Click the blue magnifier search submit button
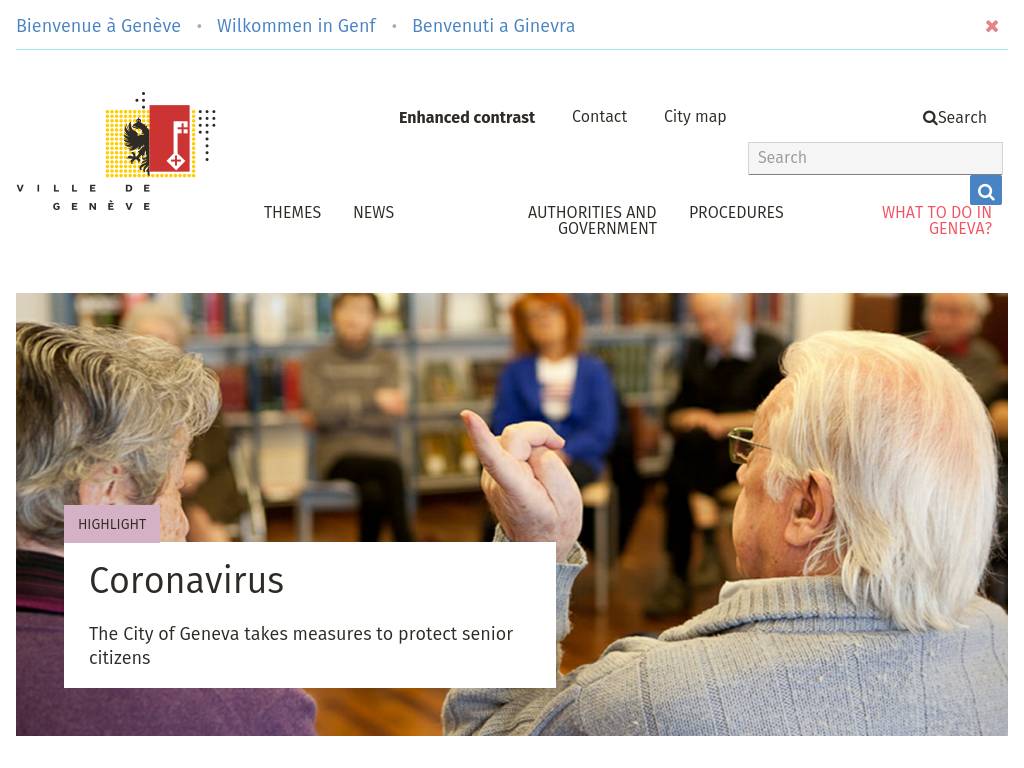The width and height of the screenshot is (1024, 768). coord(985,191)
